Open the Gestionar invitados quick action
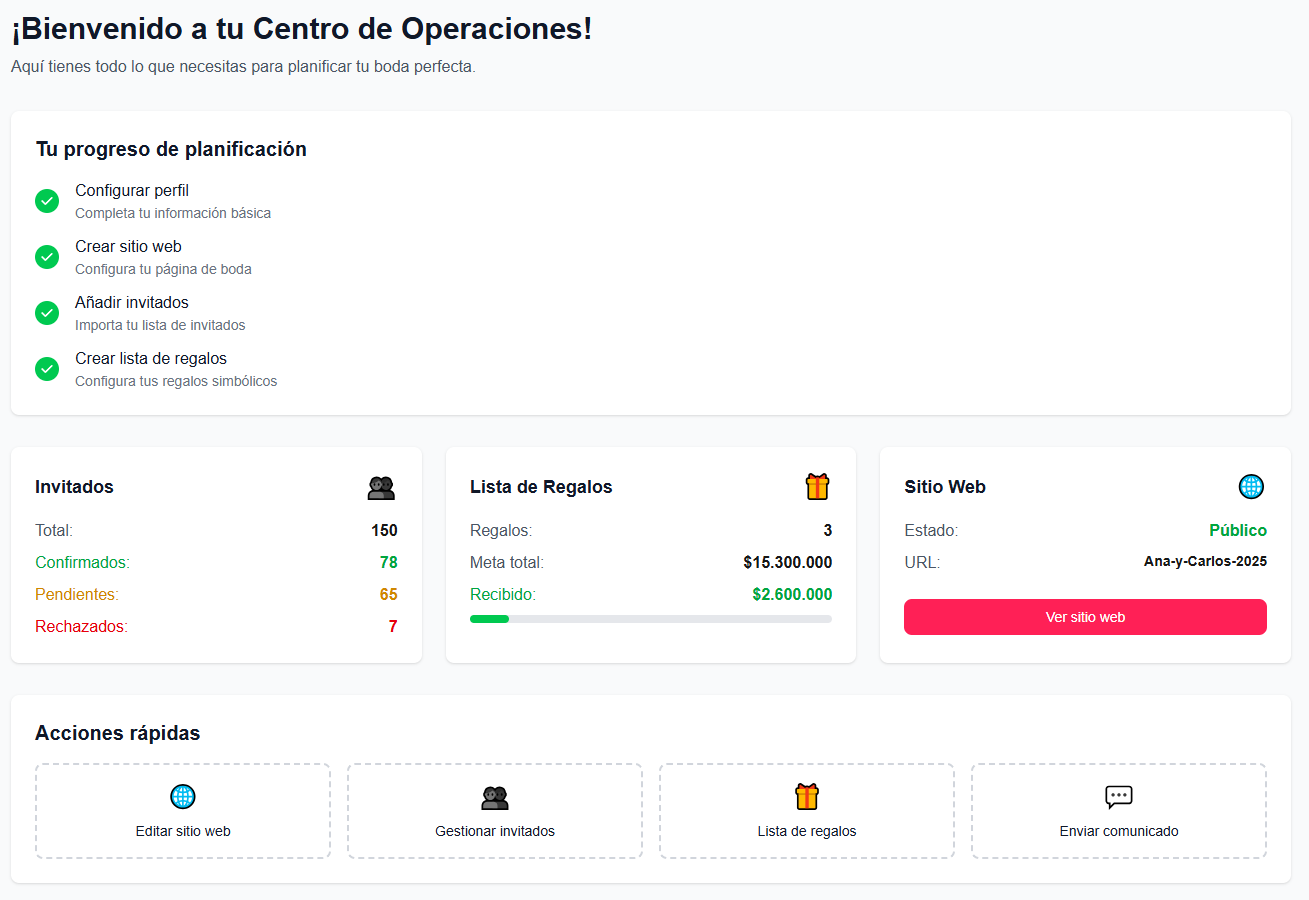Screen dimensions: 1309x900 coord(494,811)
